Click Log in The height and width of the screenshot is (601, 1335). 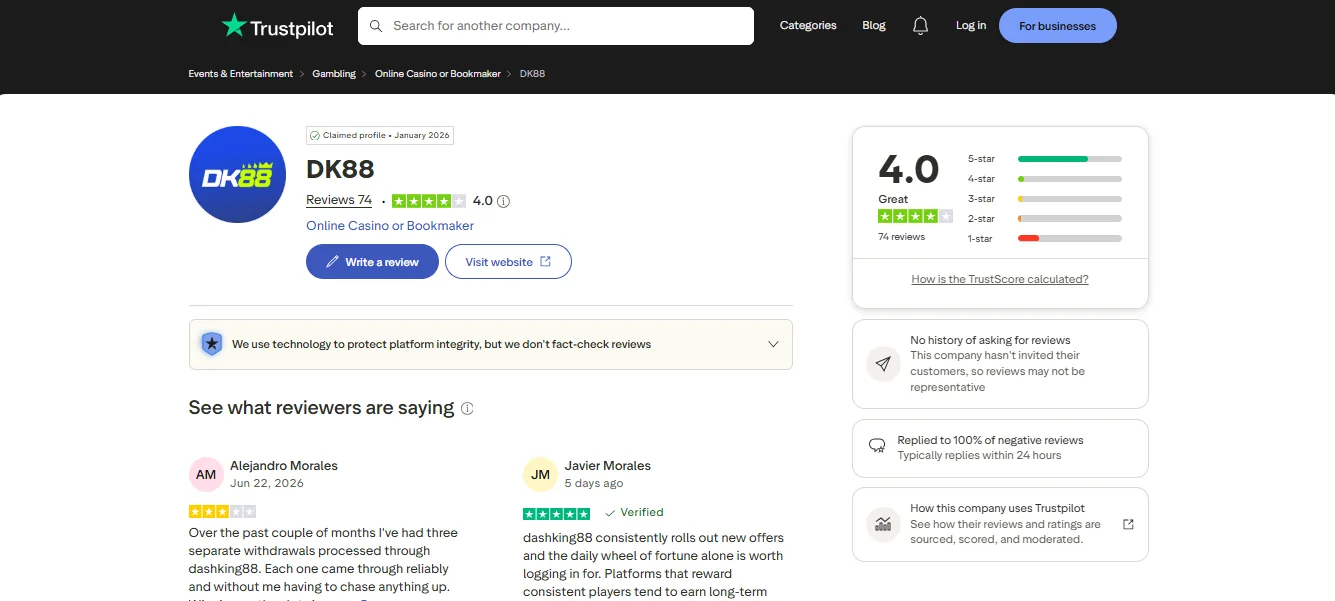[x=971, y=26]
